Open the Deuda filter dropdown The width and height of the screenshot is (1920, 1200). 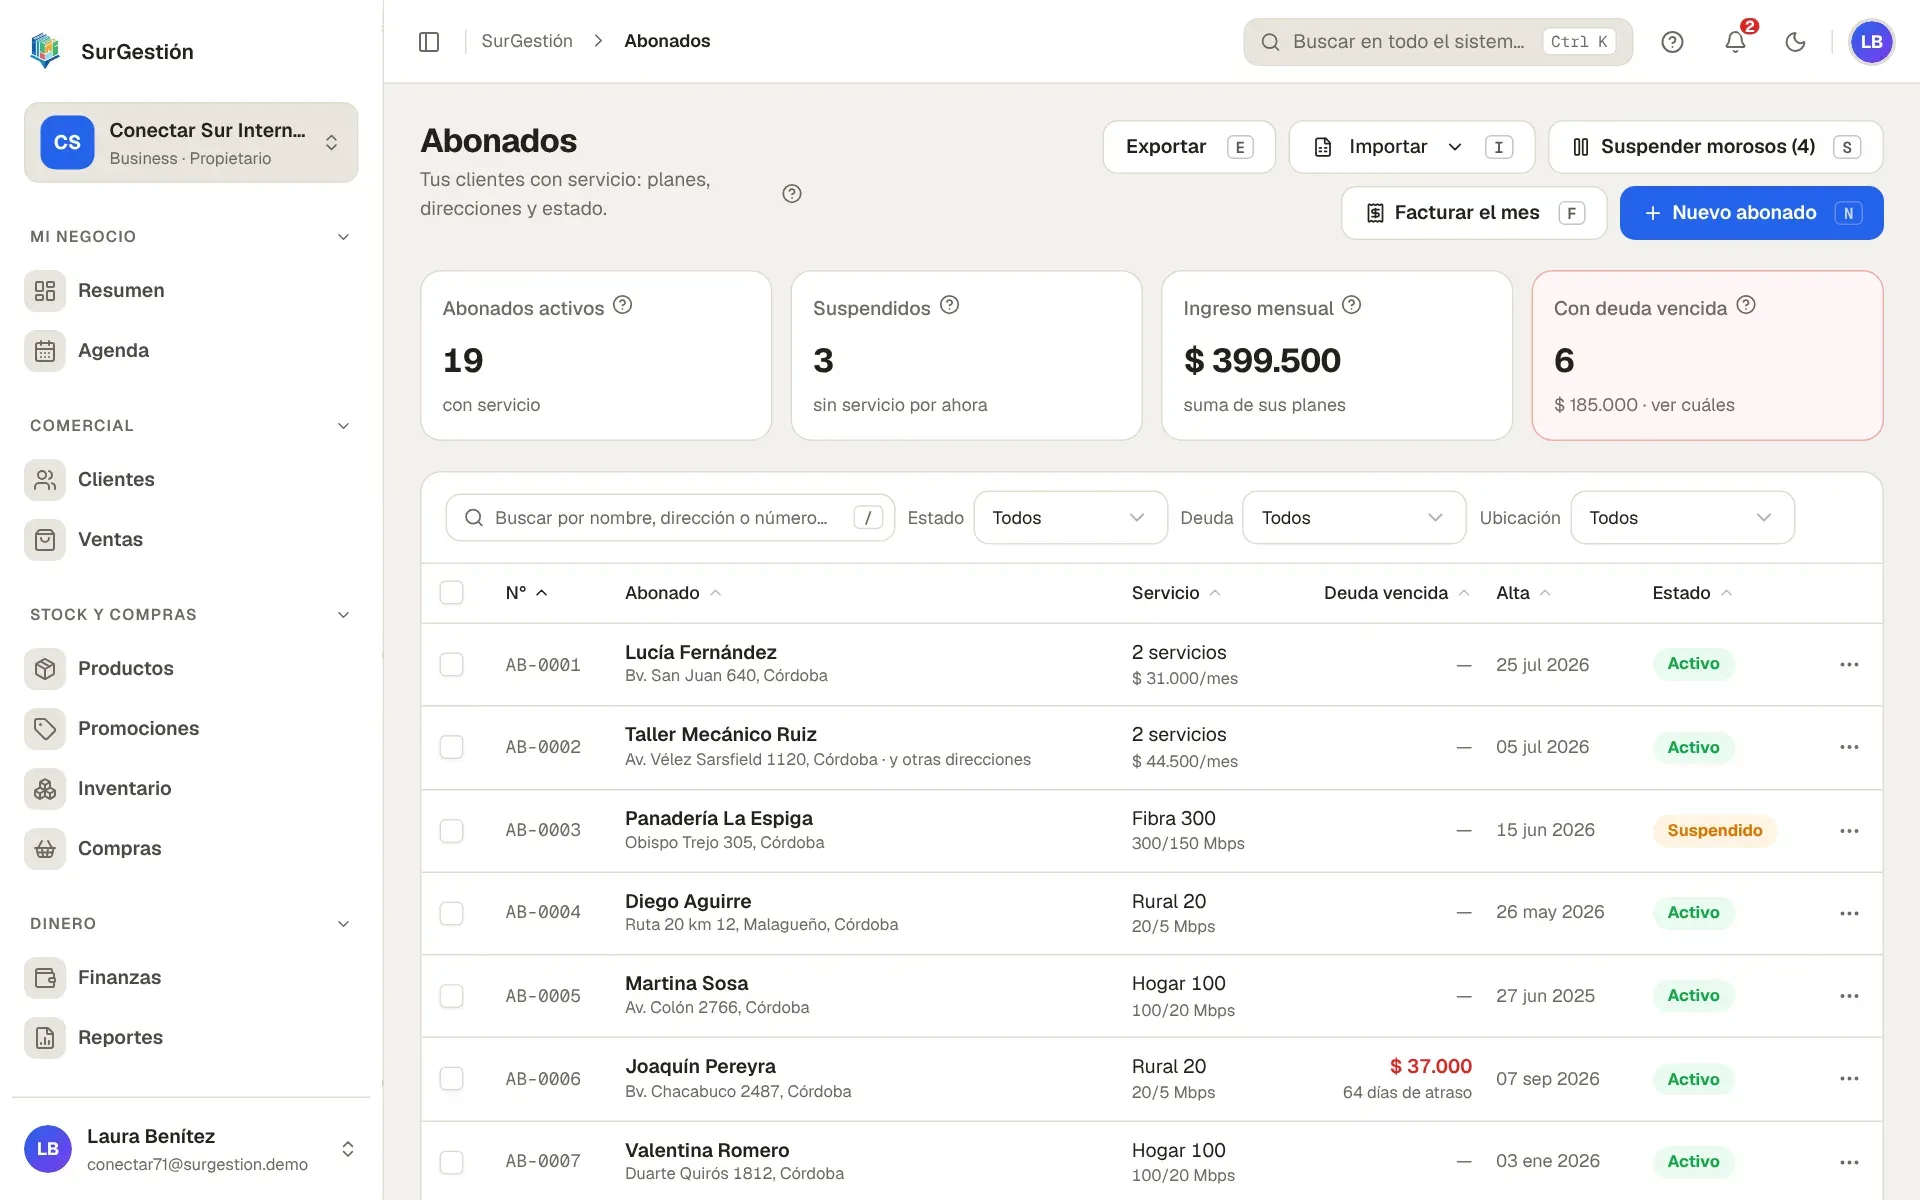(1354, 518)
